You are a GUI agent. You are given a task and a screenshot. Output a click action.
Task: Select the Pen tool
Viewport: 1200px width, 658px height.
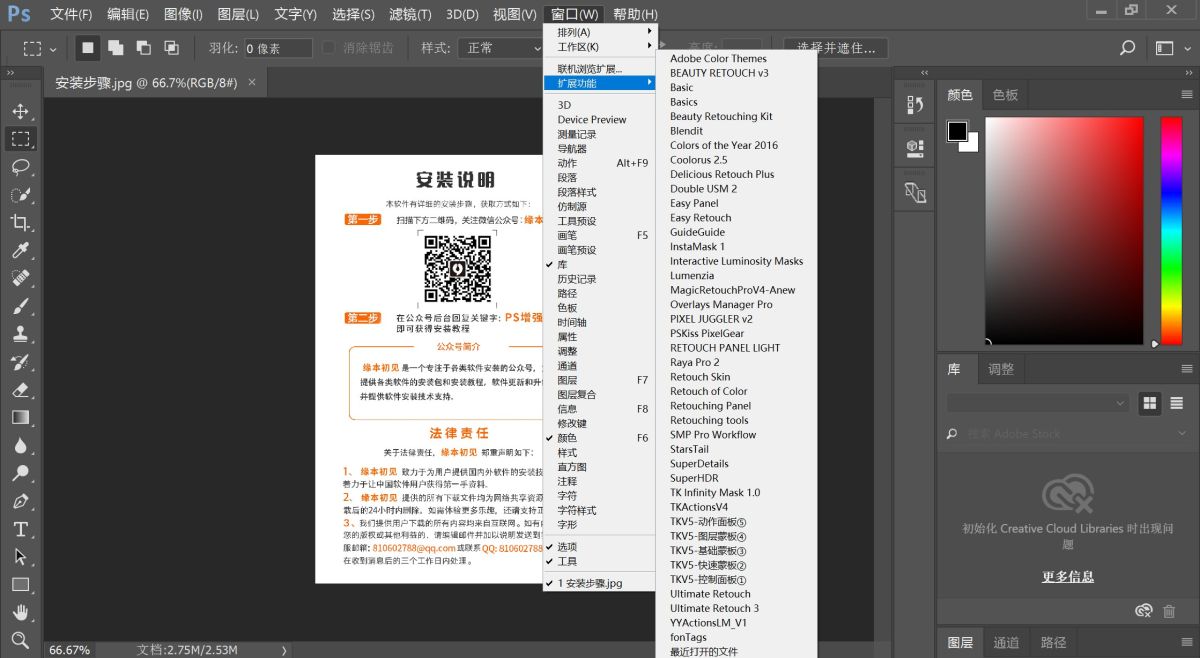(20, 501)
